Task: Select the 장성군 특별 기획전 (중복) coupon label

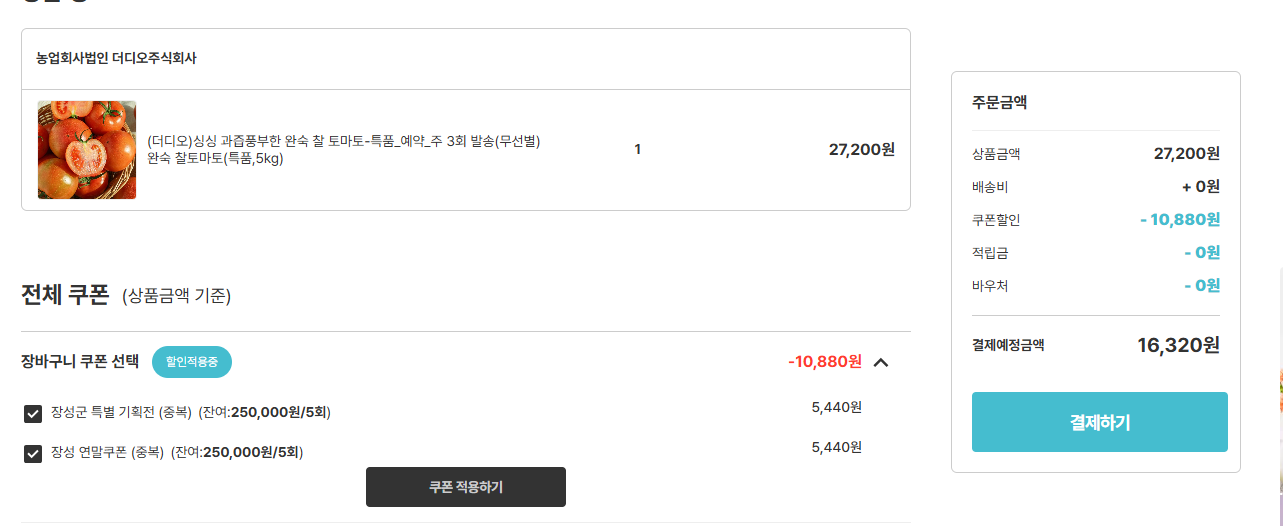Action: [x=121, y=412]
